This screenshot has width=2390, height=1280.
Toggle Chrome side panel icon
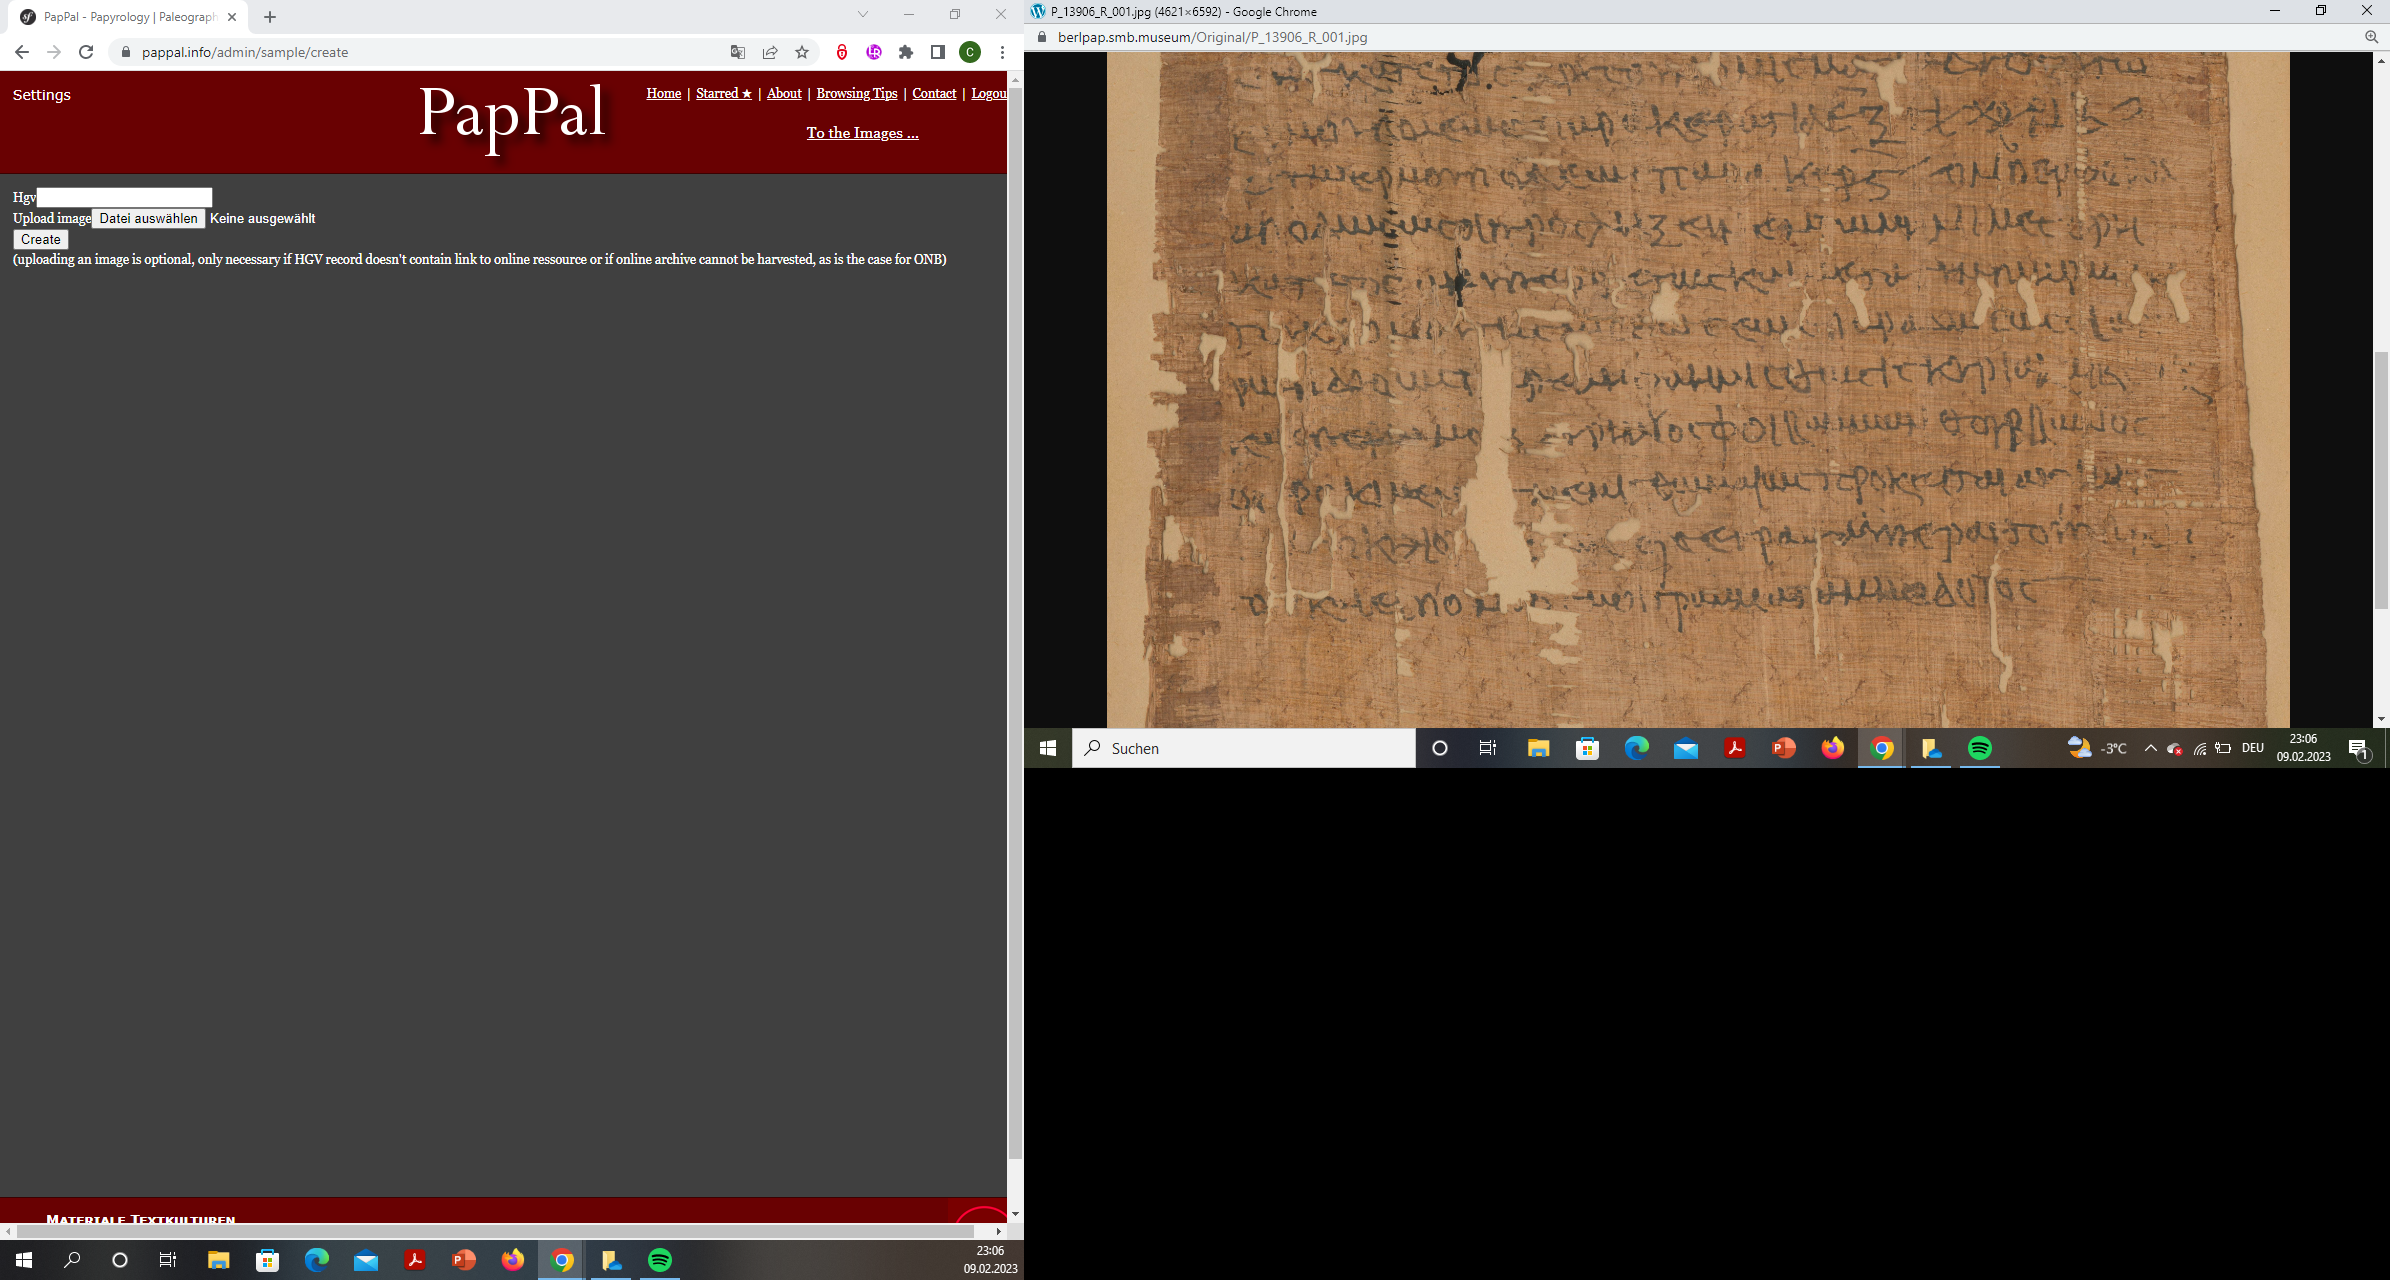938,52
